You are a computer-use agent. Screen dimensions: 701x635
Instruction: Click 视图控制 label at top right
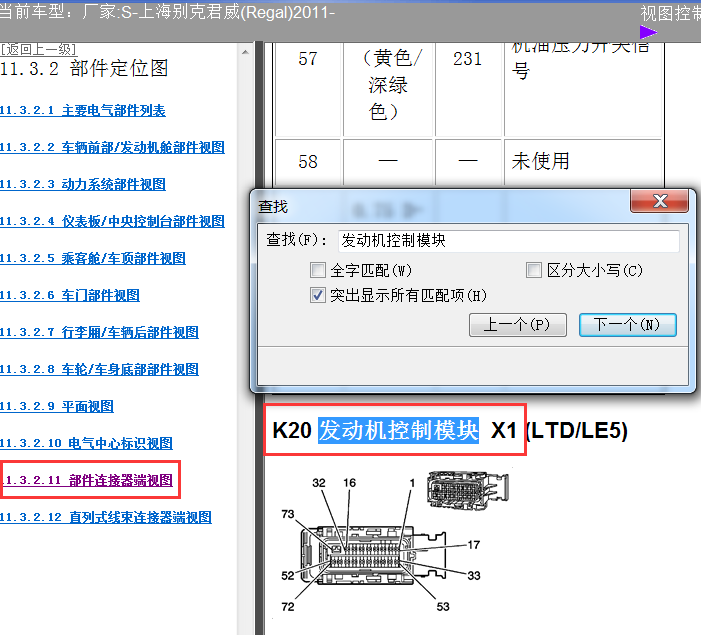(x=671, y=13)
